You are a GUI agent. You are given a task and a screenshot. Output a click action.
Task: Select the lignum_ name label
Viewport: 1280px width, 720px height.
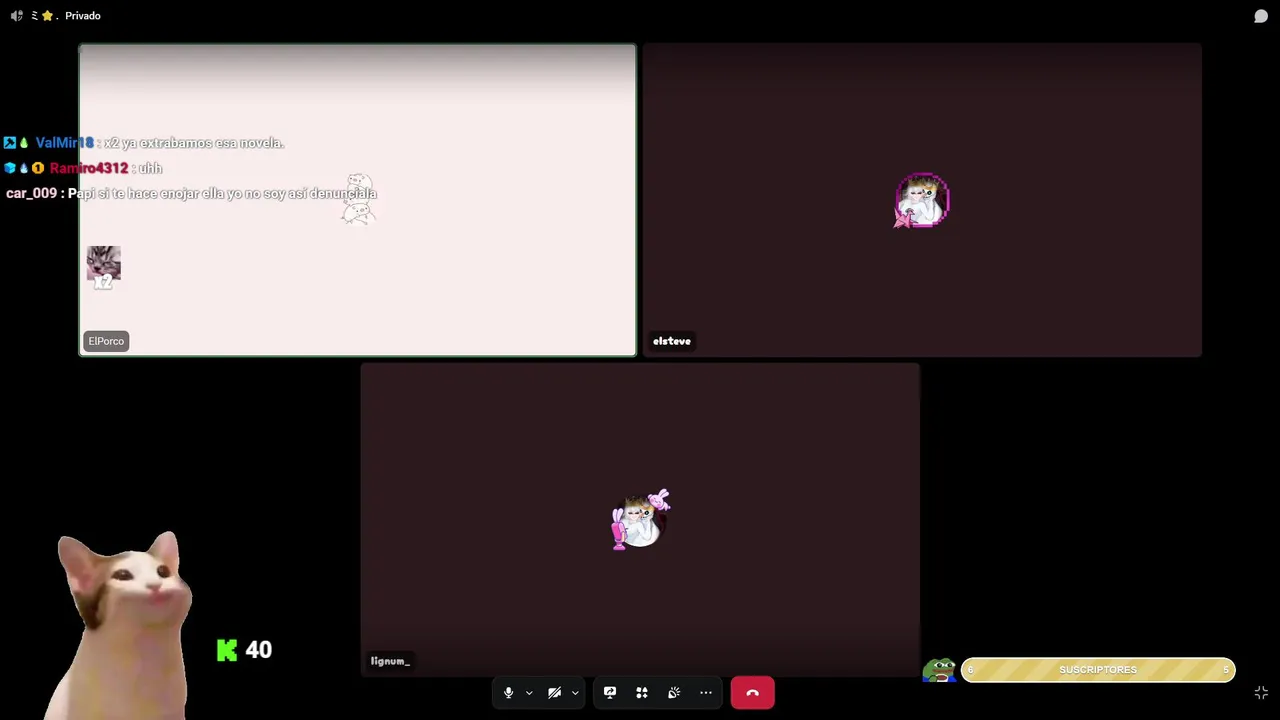click(x=390, y=661)
